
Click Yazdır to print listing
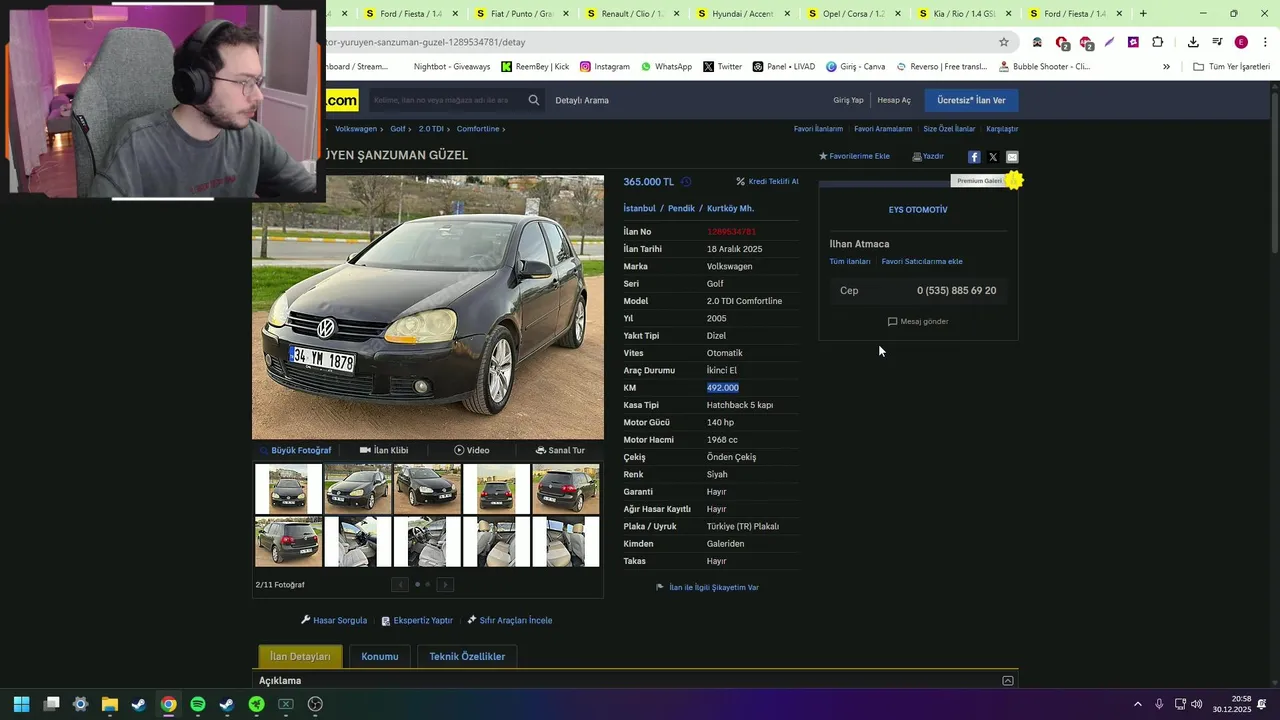coord(928,156)
